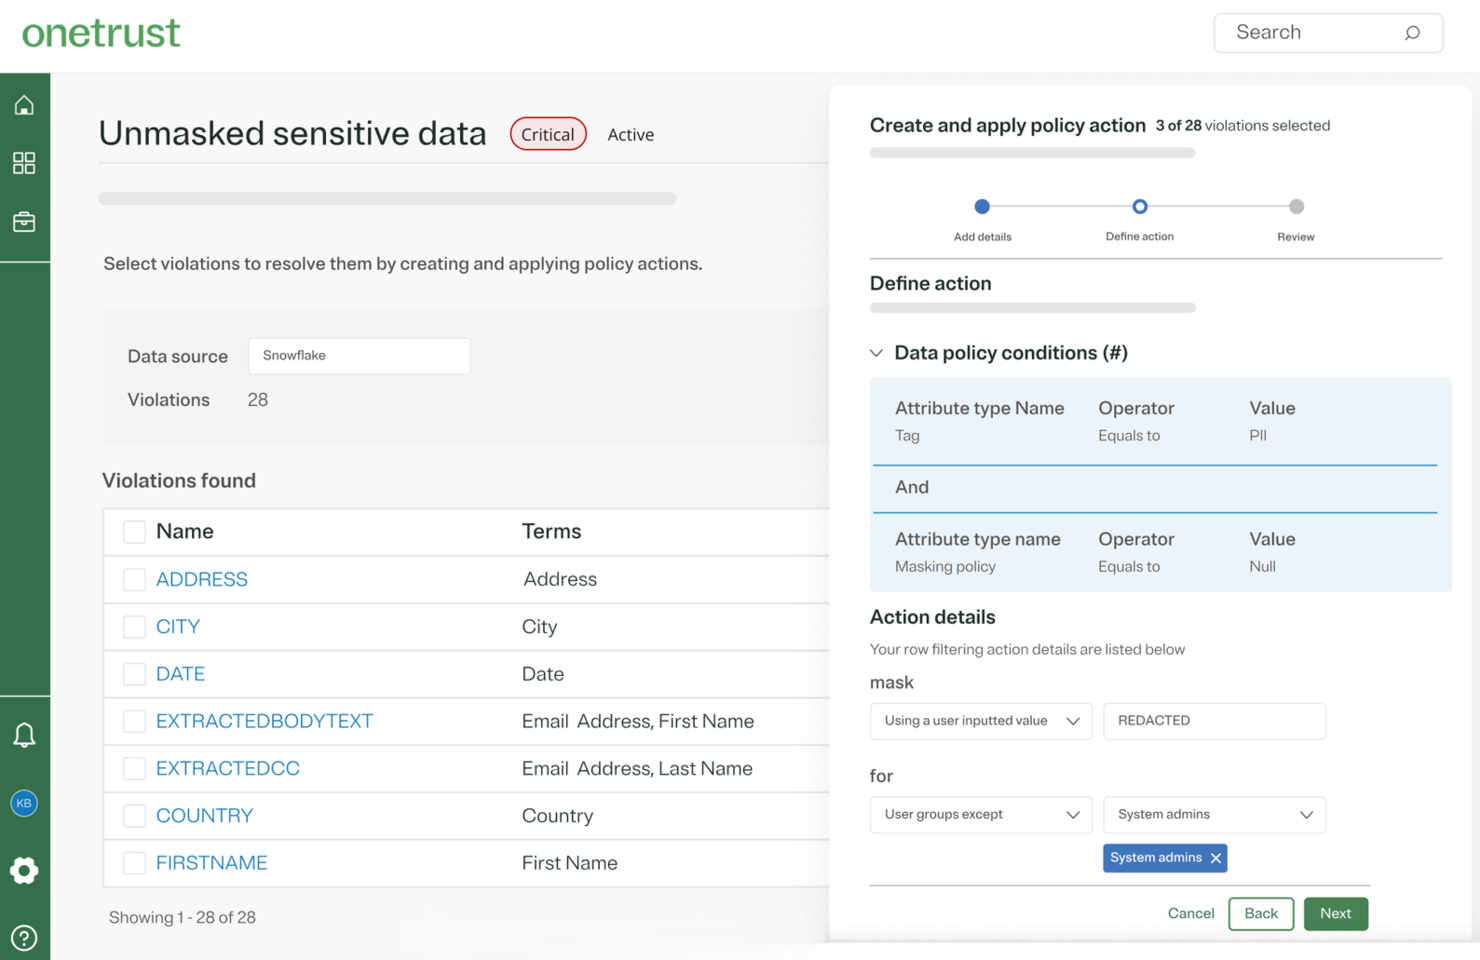Cancel the policy action
This screenshot has height=960, width=1480.
[1190, 913]
